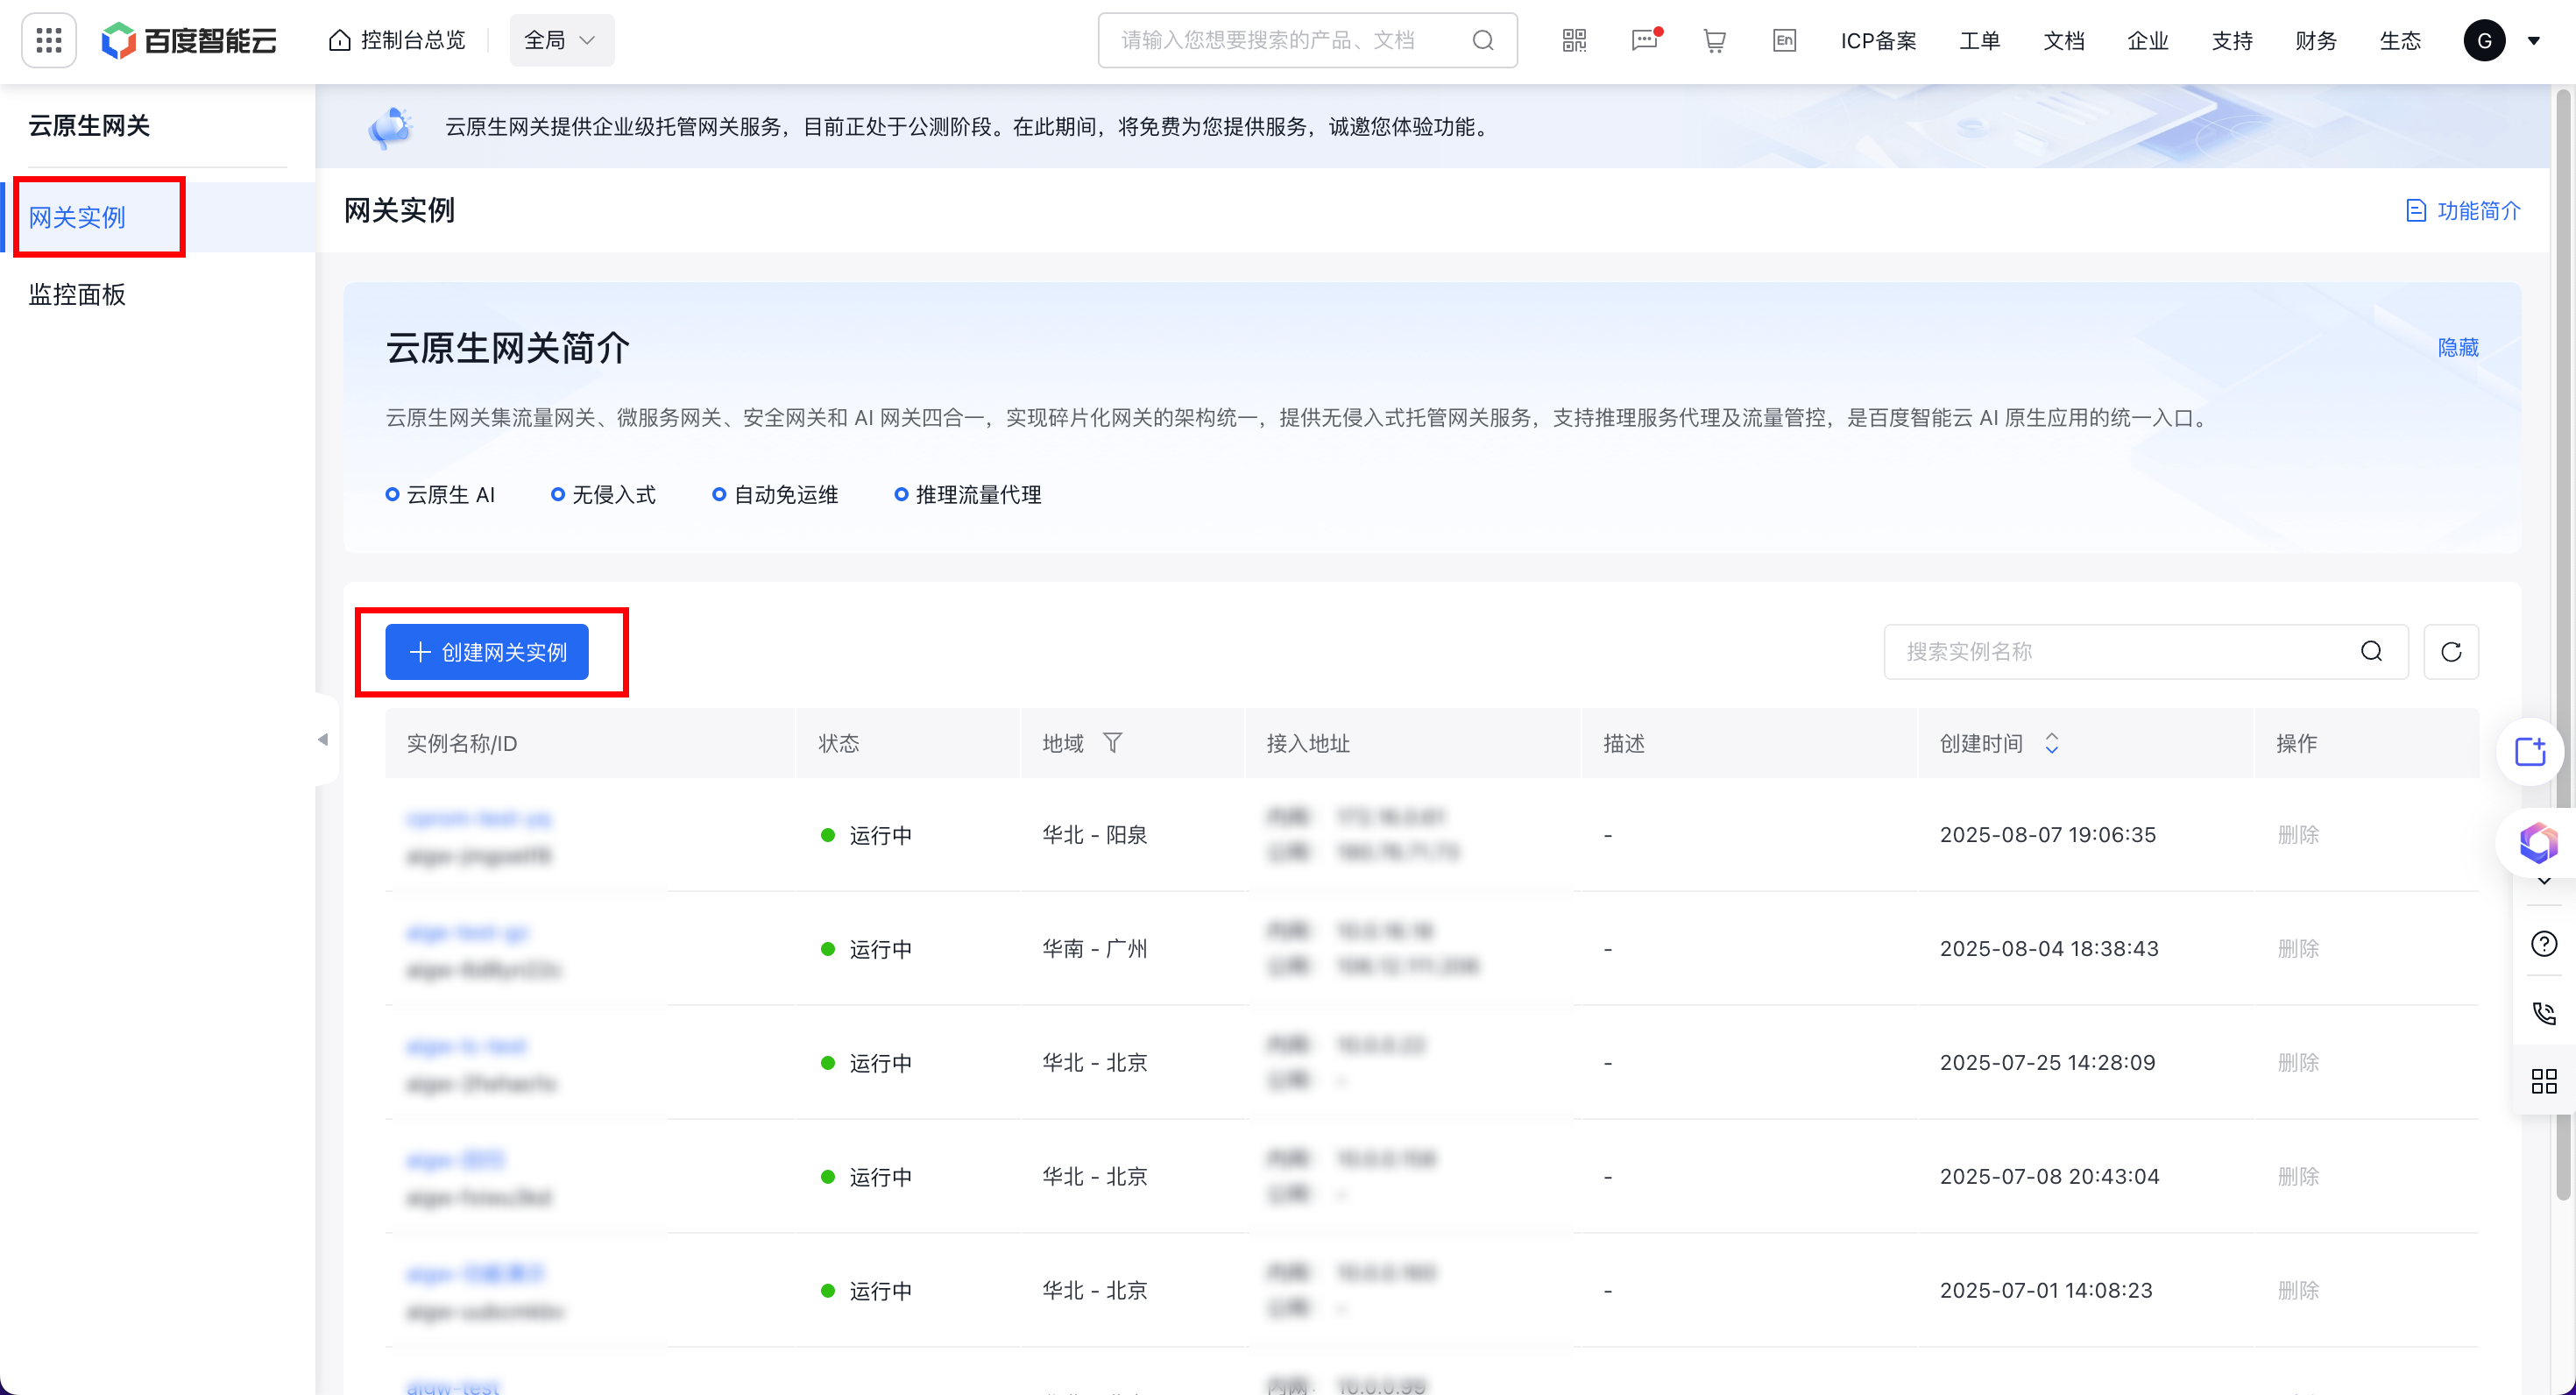Open 企业 menu
This screenshot has height=1395, width=2576.
(2147, 40)
